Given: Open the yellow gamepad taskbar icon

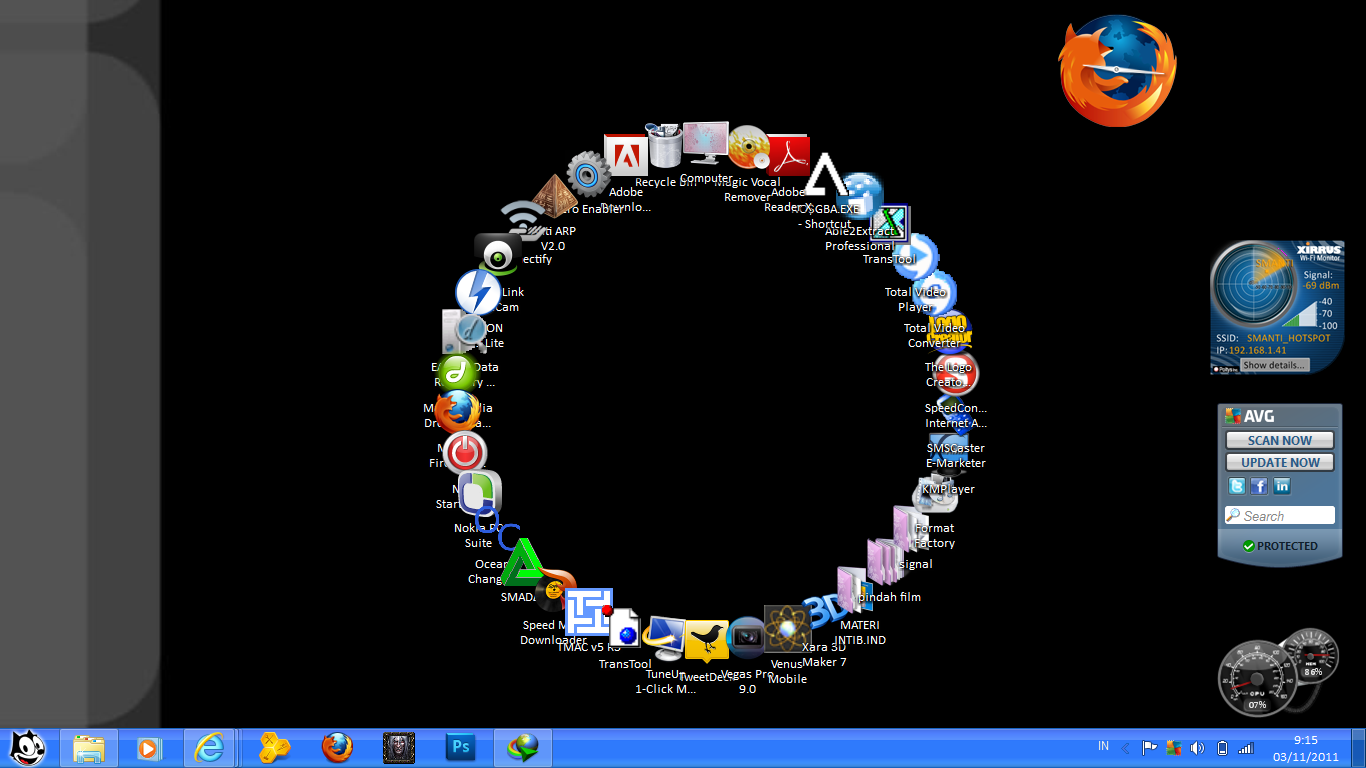Looking at the screenshot, I should coord(274,747).
